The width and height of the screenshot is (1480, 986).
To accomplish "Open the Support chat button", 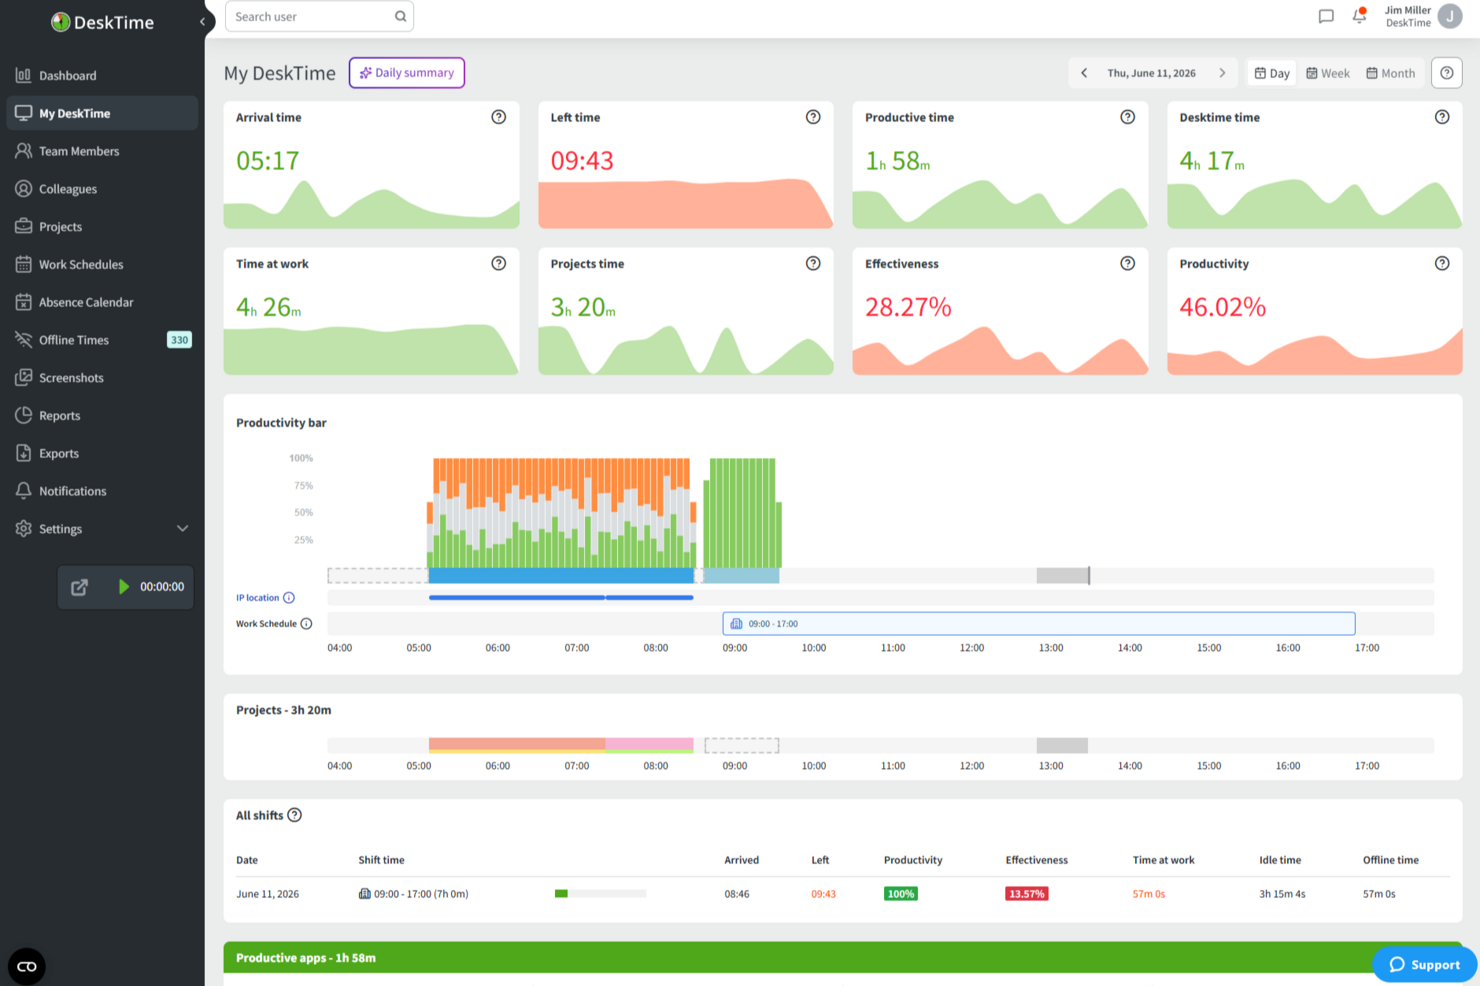I will coord(1425,964).
